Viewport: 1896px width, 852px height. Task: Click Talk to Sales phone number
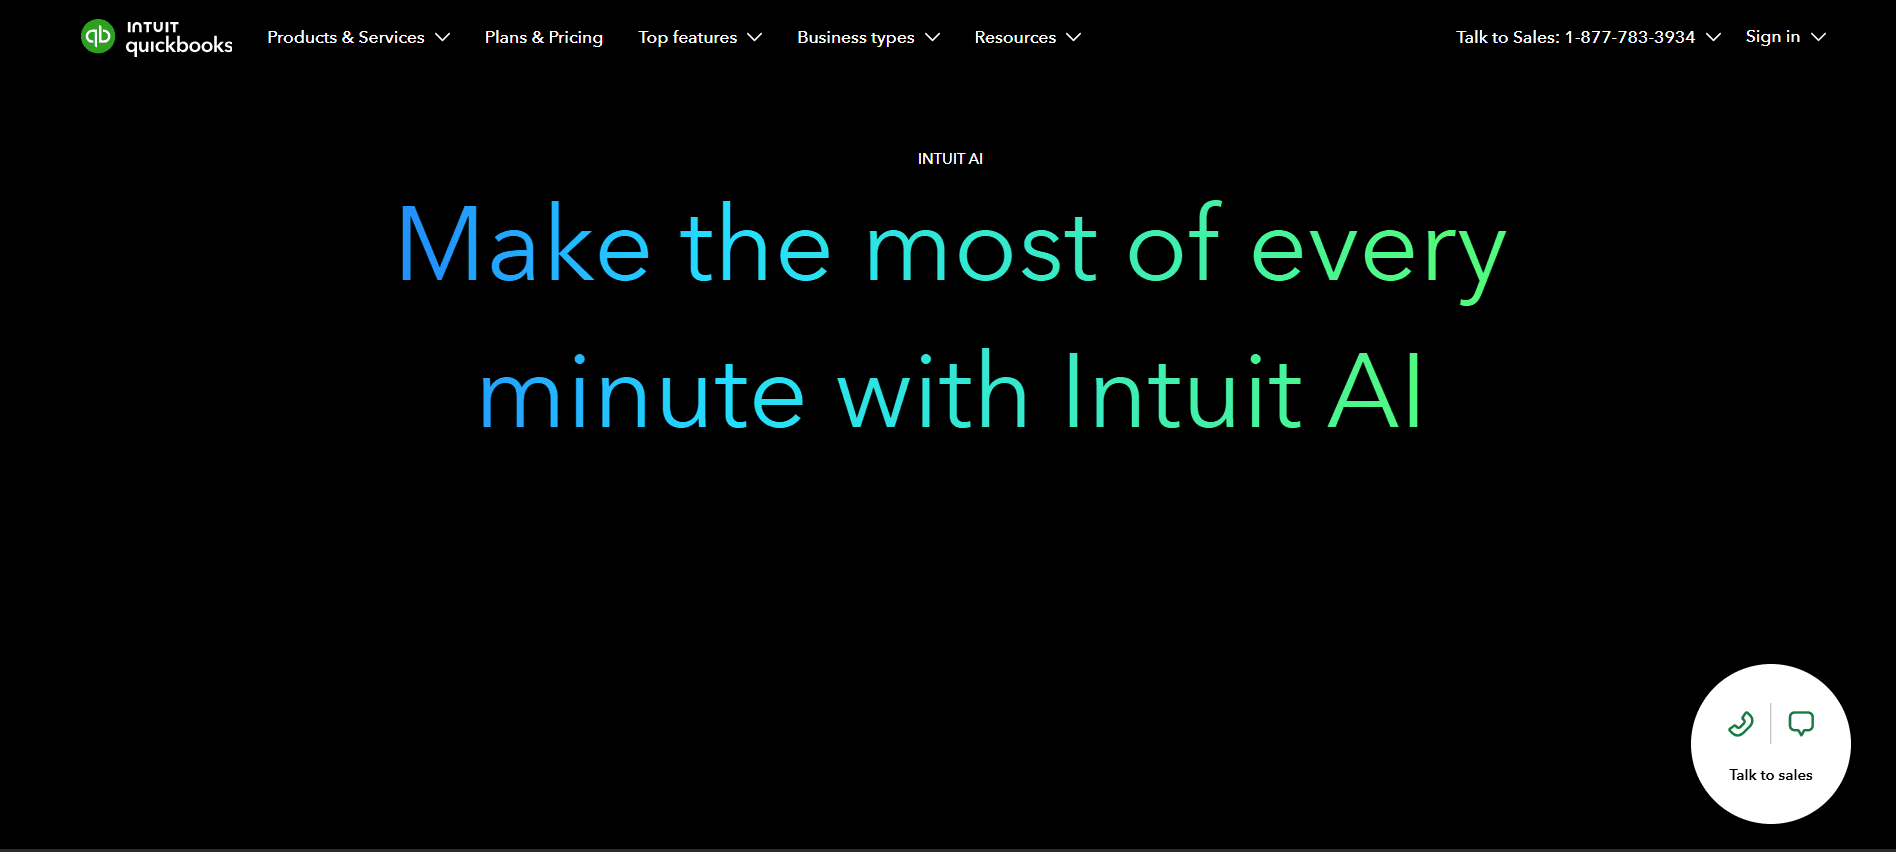pos(1575,37)
